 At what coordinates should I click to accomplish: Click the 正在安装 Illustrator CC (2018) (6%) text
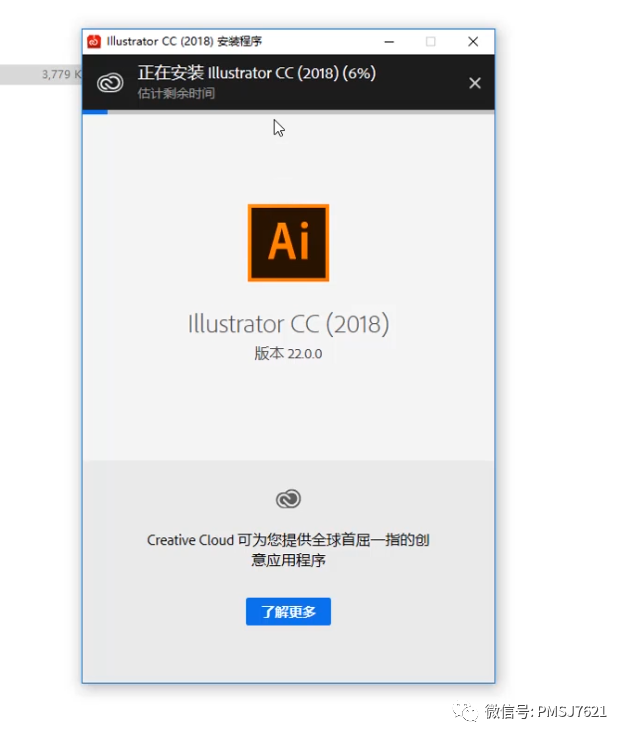pos(257,73)
